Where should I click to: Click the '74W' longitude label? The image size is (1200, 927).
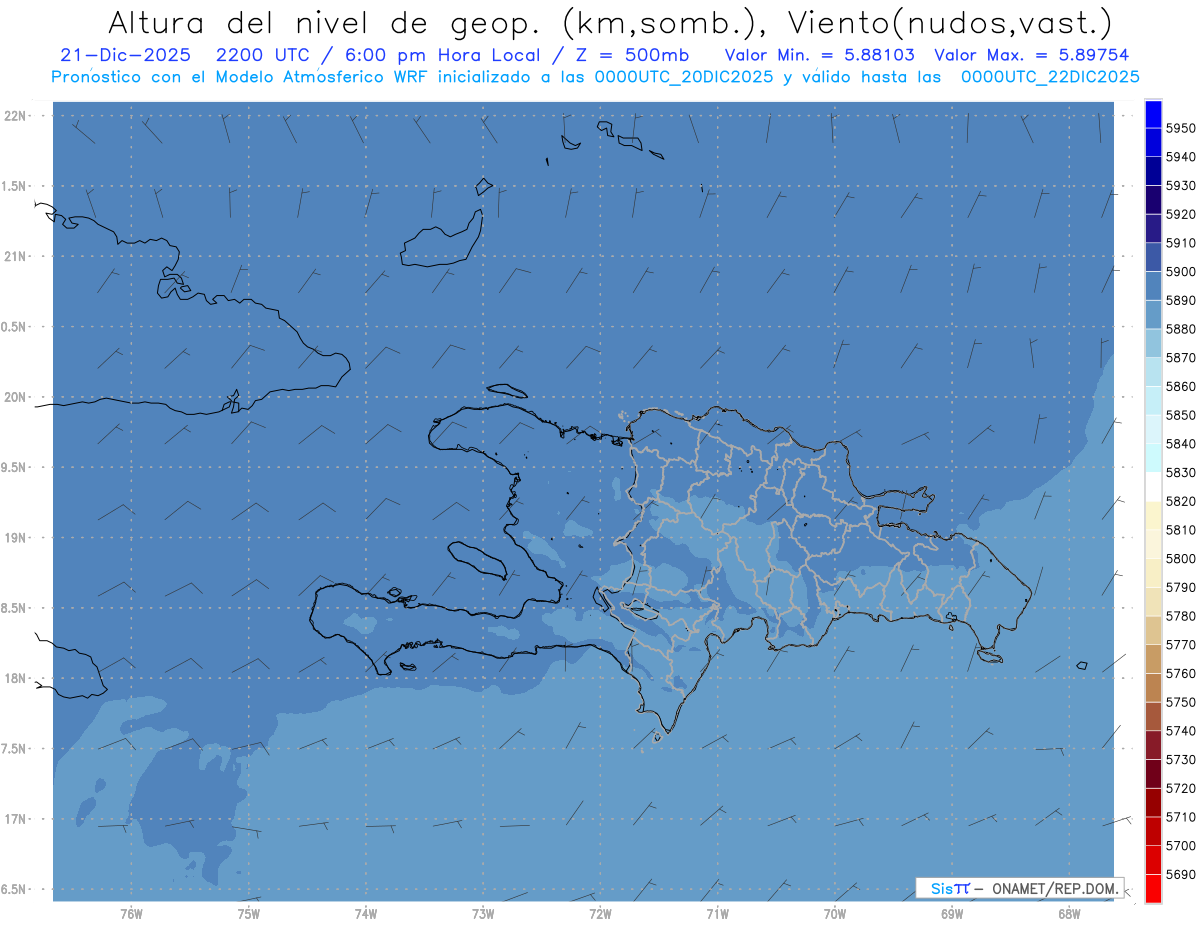[366, 913]
